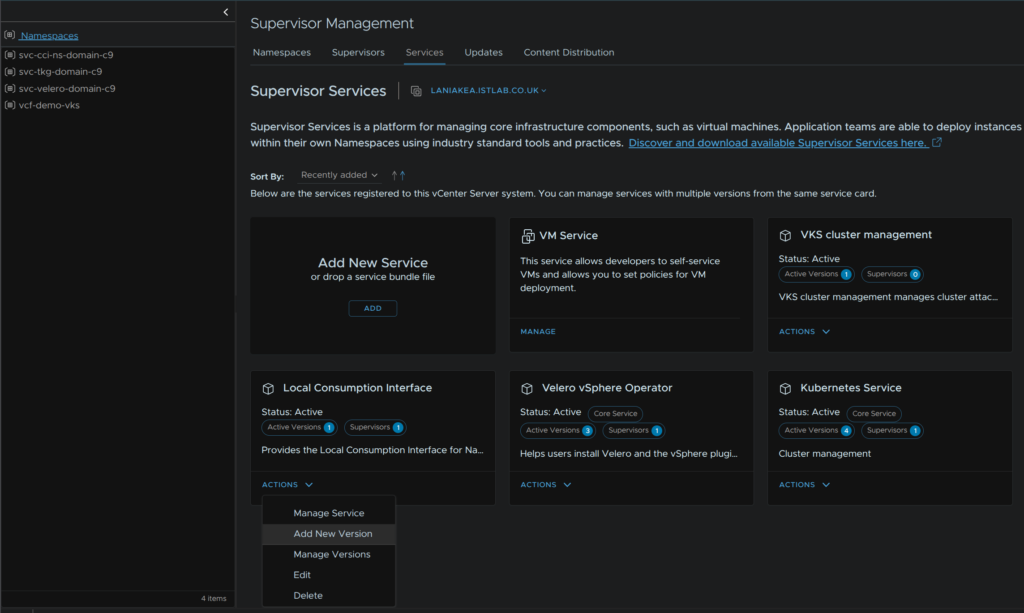Choose Manage Versions in the actions menu
This screenshot has height=613, width=1024.
pyautogui.click(x=331, y=554)
